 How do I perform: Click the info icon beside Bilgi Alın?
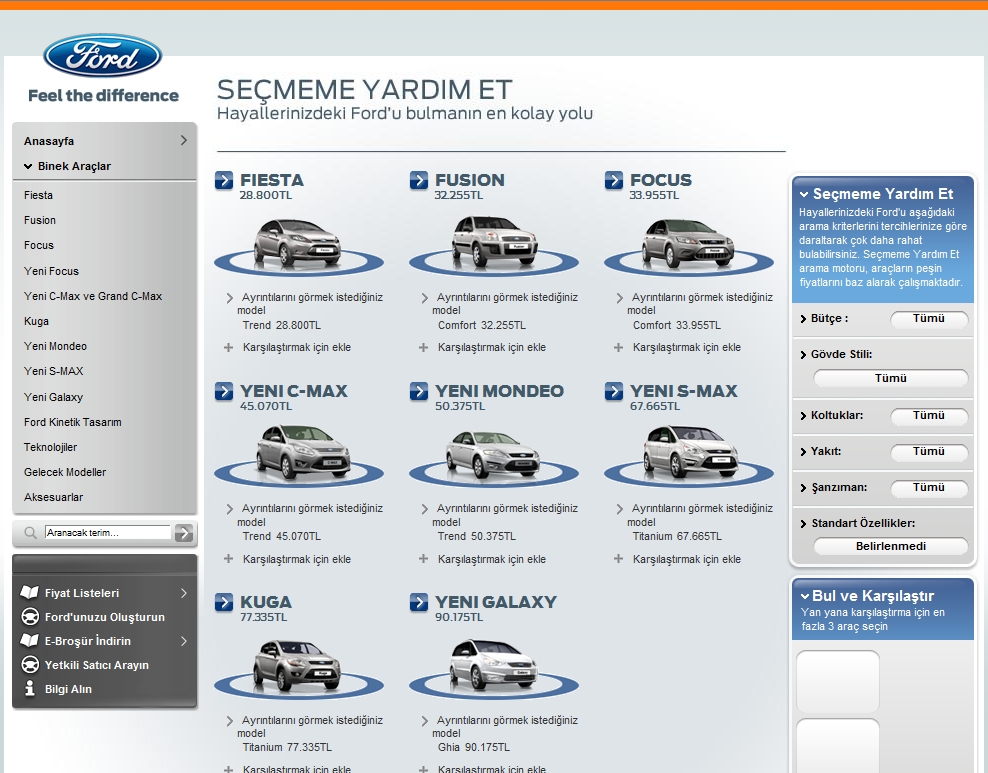(29, 688)
